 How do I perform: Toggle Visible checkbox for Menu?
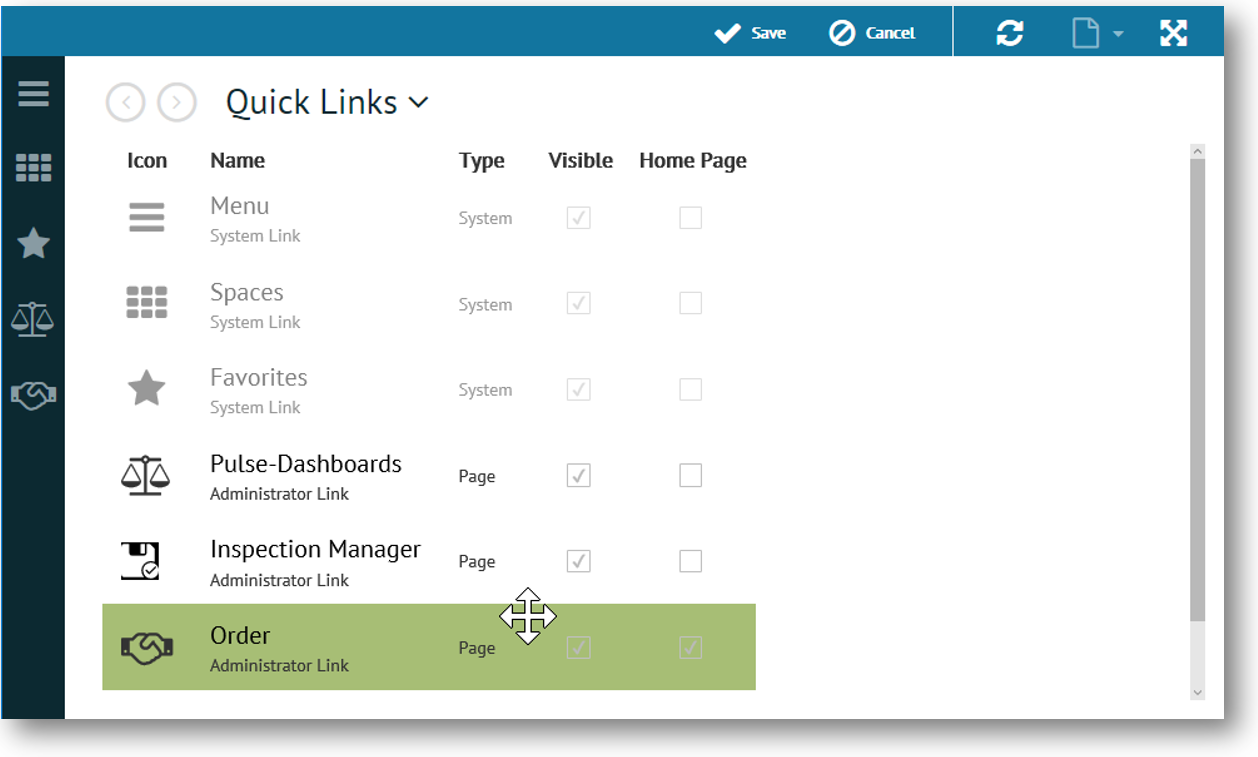point(578,217)
